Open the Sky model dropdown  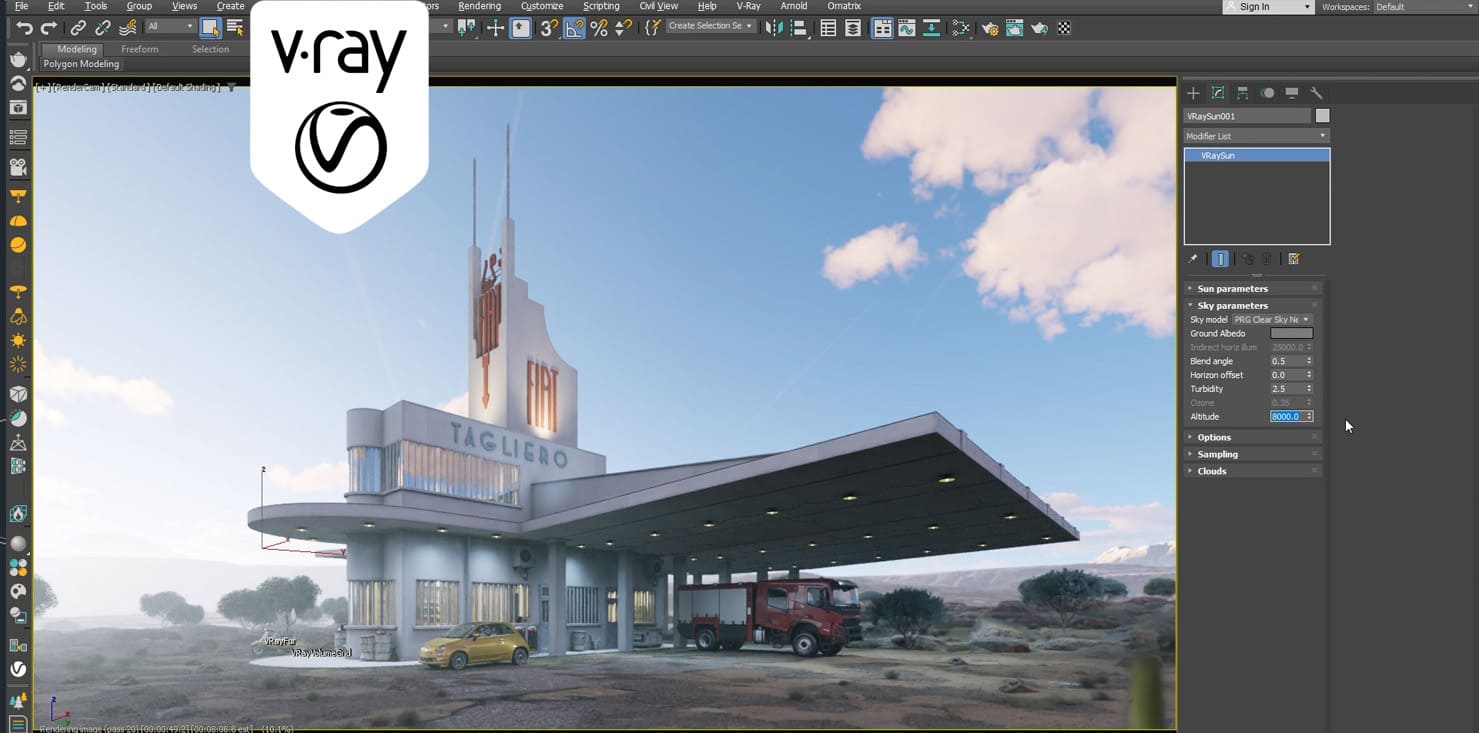1272,320
